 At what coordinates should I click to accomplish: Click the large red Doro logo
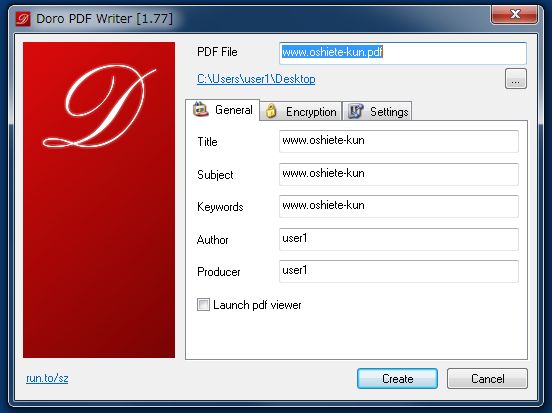click(99, 200)
